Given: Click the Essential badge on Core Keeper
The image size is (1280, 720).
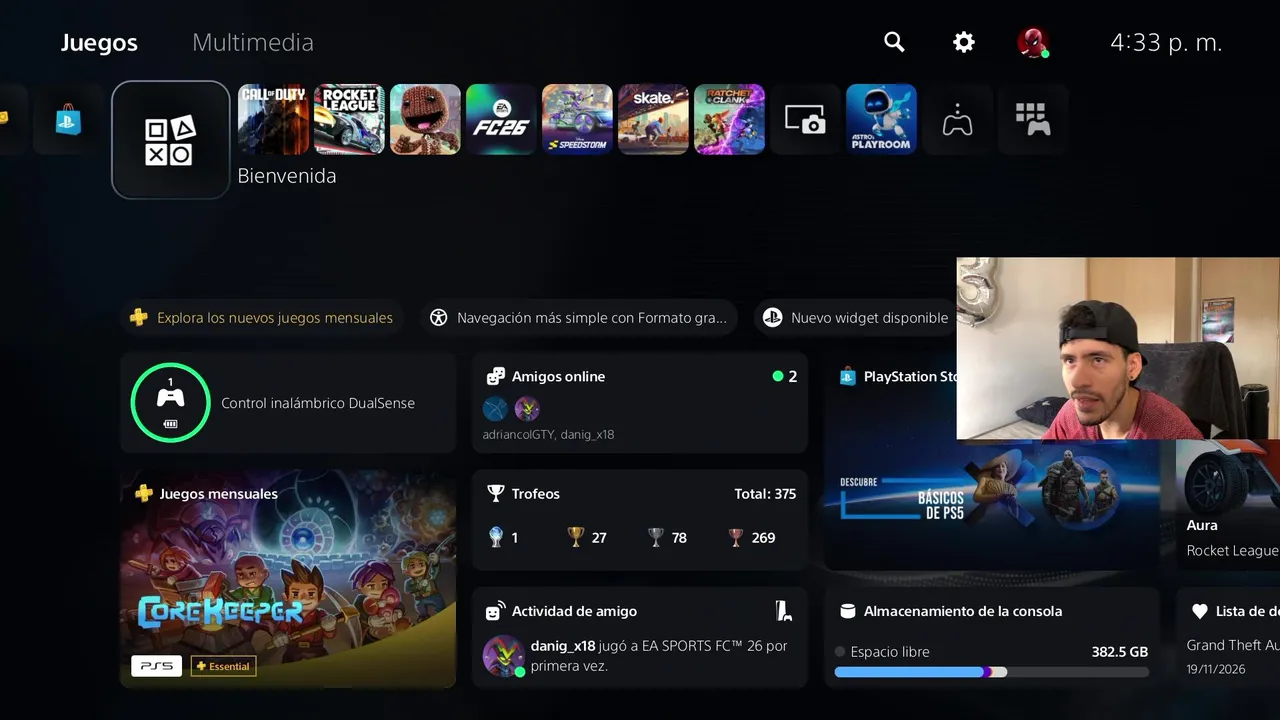Looking at the screenshot, I should click(223, 666).
